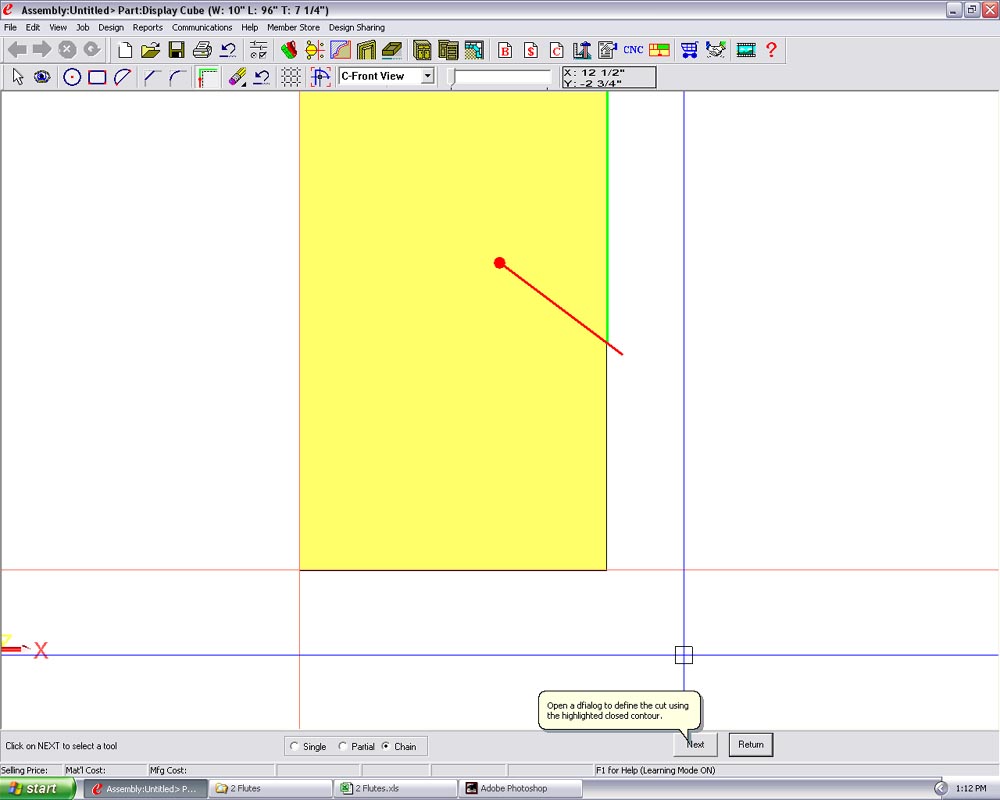The image size is (1000, 800).
Task: Click the document with house export icon
Action: [x=607, y=50]
